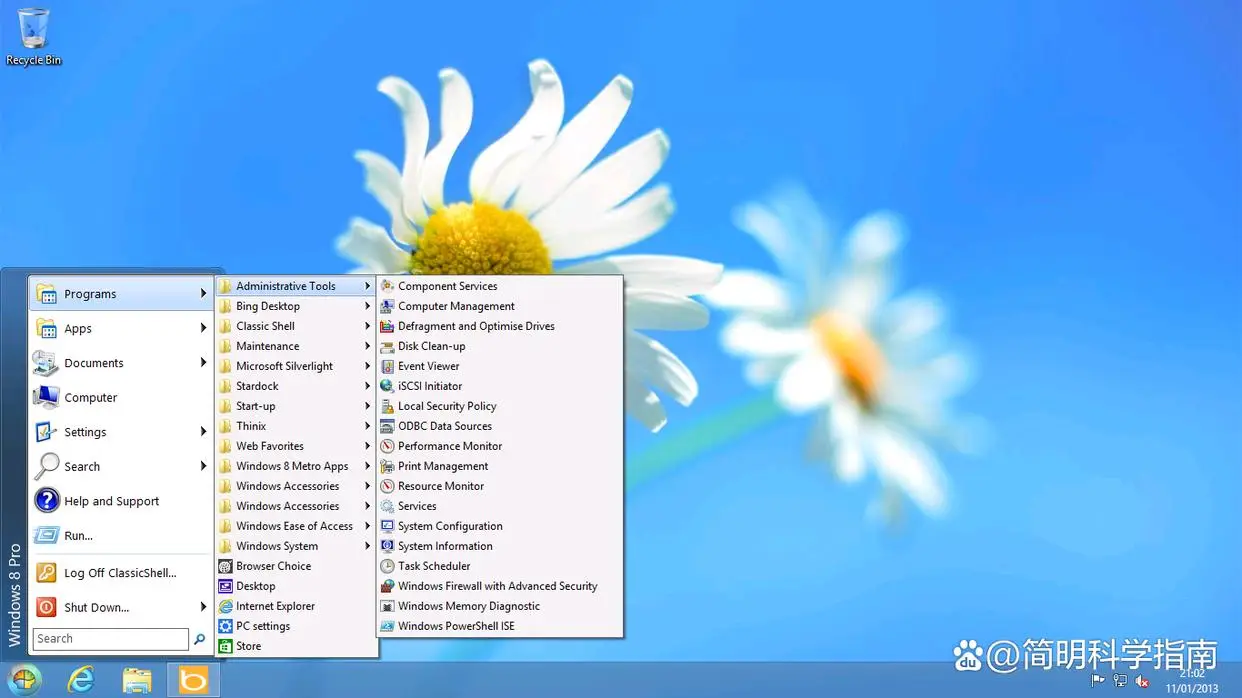Start Defragment and Optimise Drives
Viewport: 1242px width, 698px height.
pyautogui.click(x=475, y=325)
